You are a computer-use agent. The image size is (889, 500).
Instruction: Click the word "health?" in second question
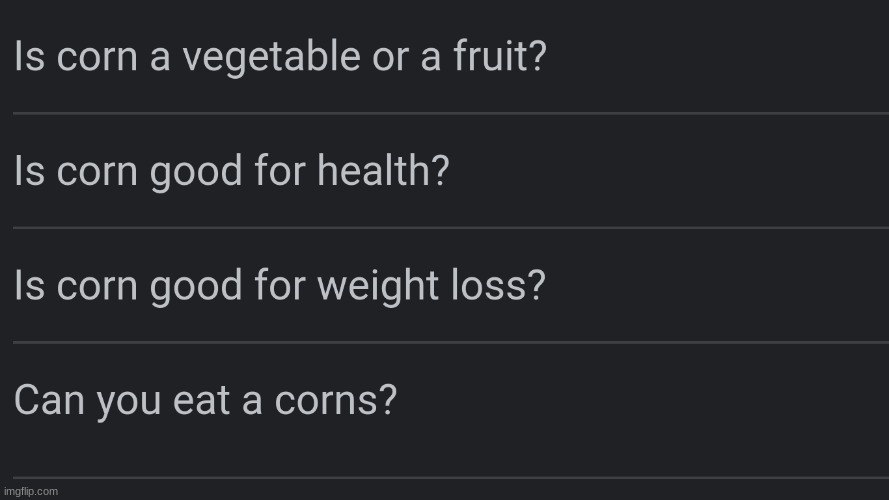(x=383, y=170)
